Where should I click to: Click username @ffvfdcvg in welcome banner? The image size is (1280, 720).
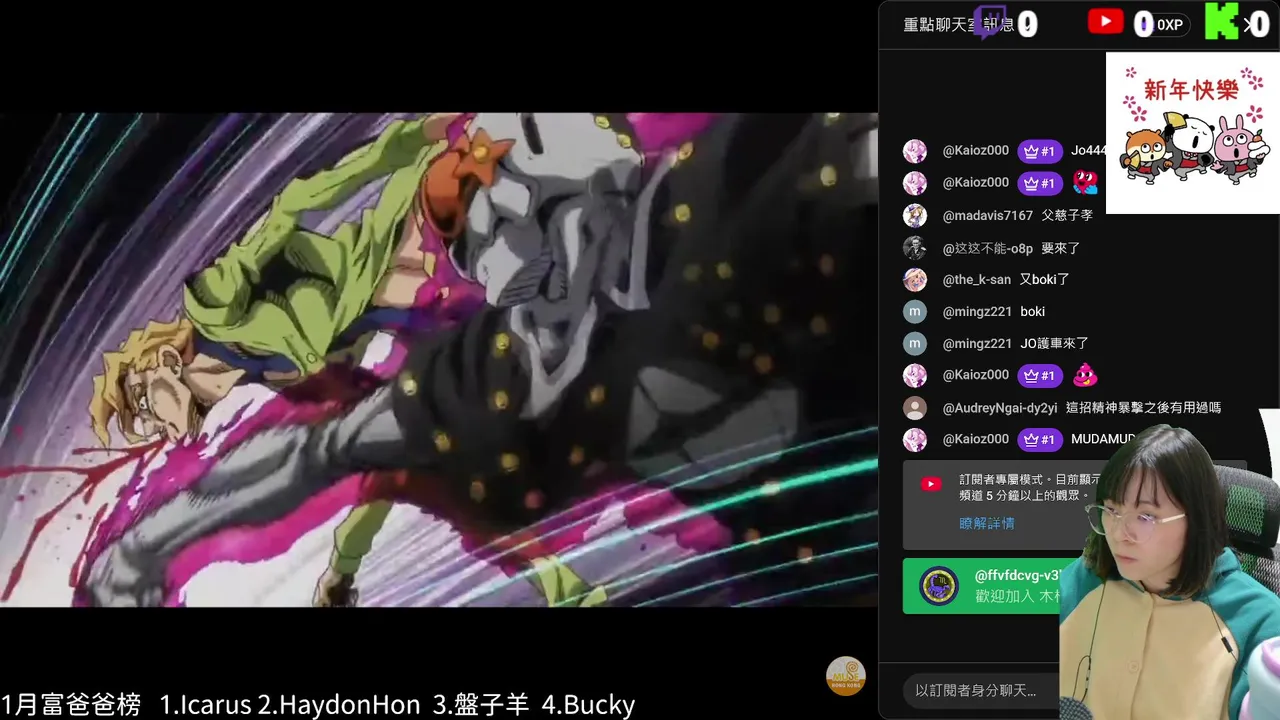(x=1017, y=576)
